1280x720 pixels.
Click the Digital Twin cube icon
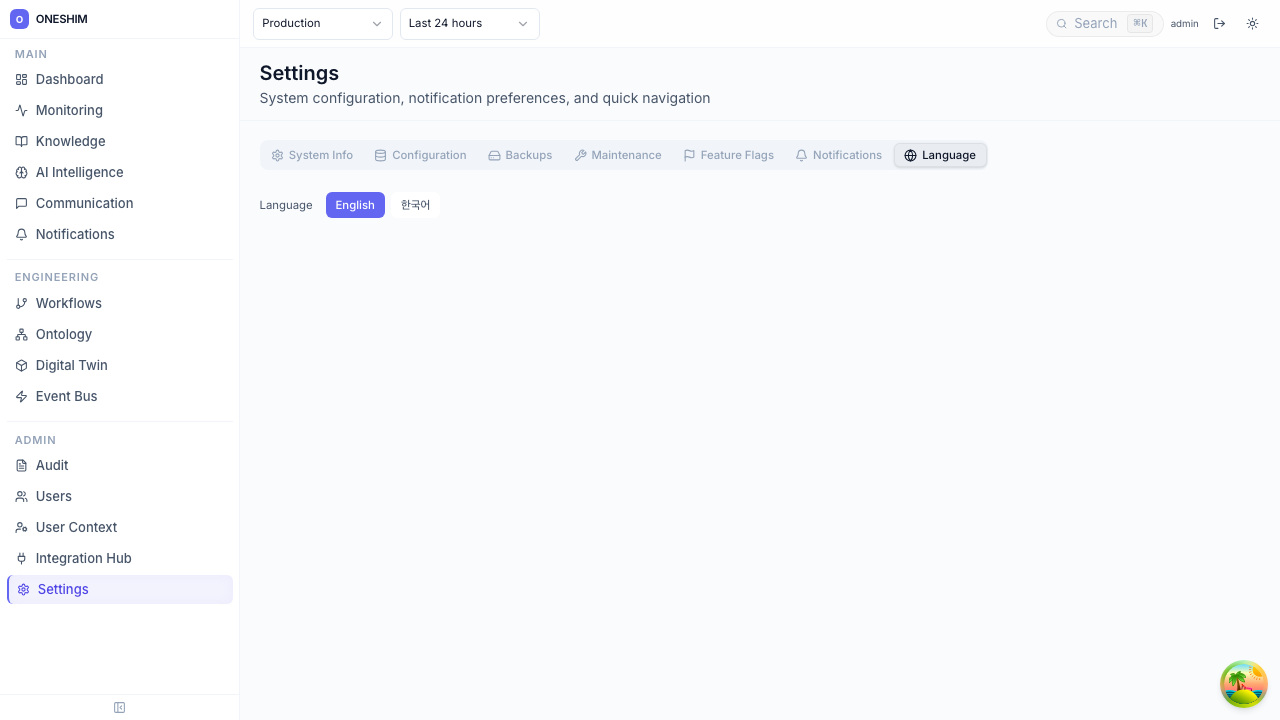click(21, 366)
